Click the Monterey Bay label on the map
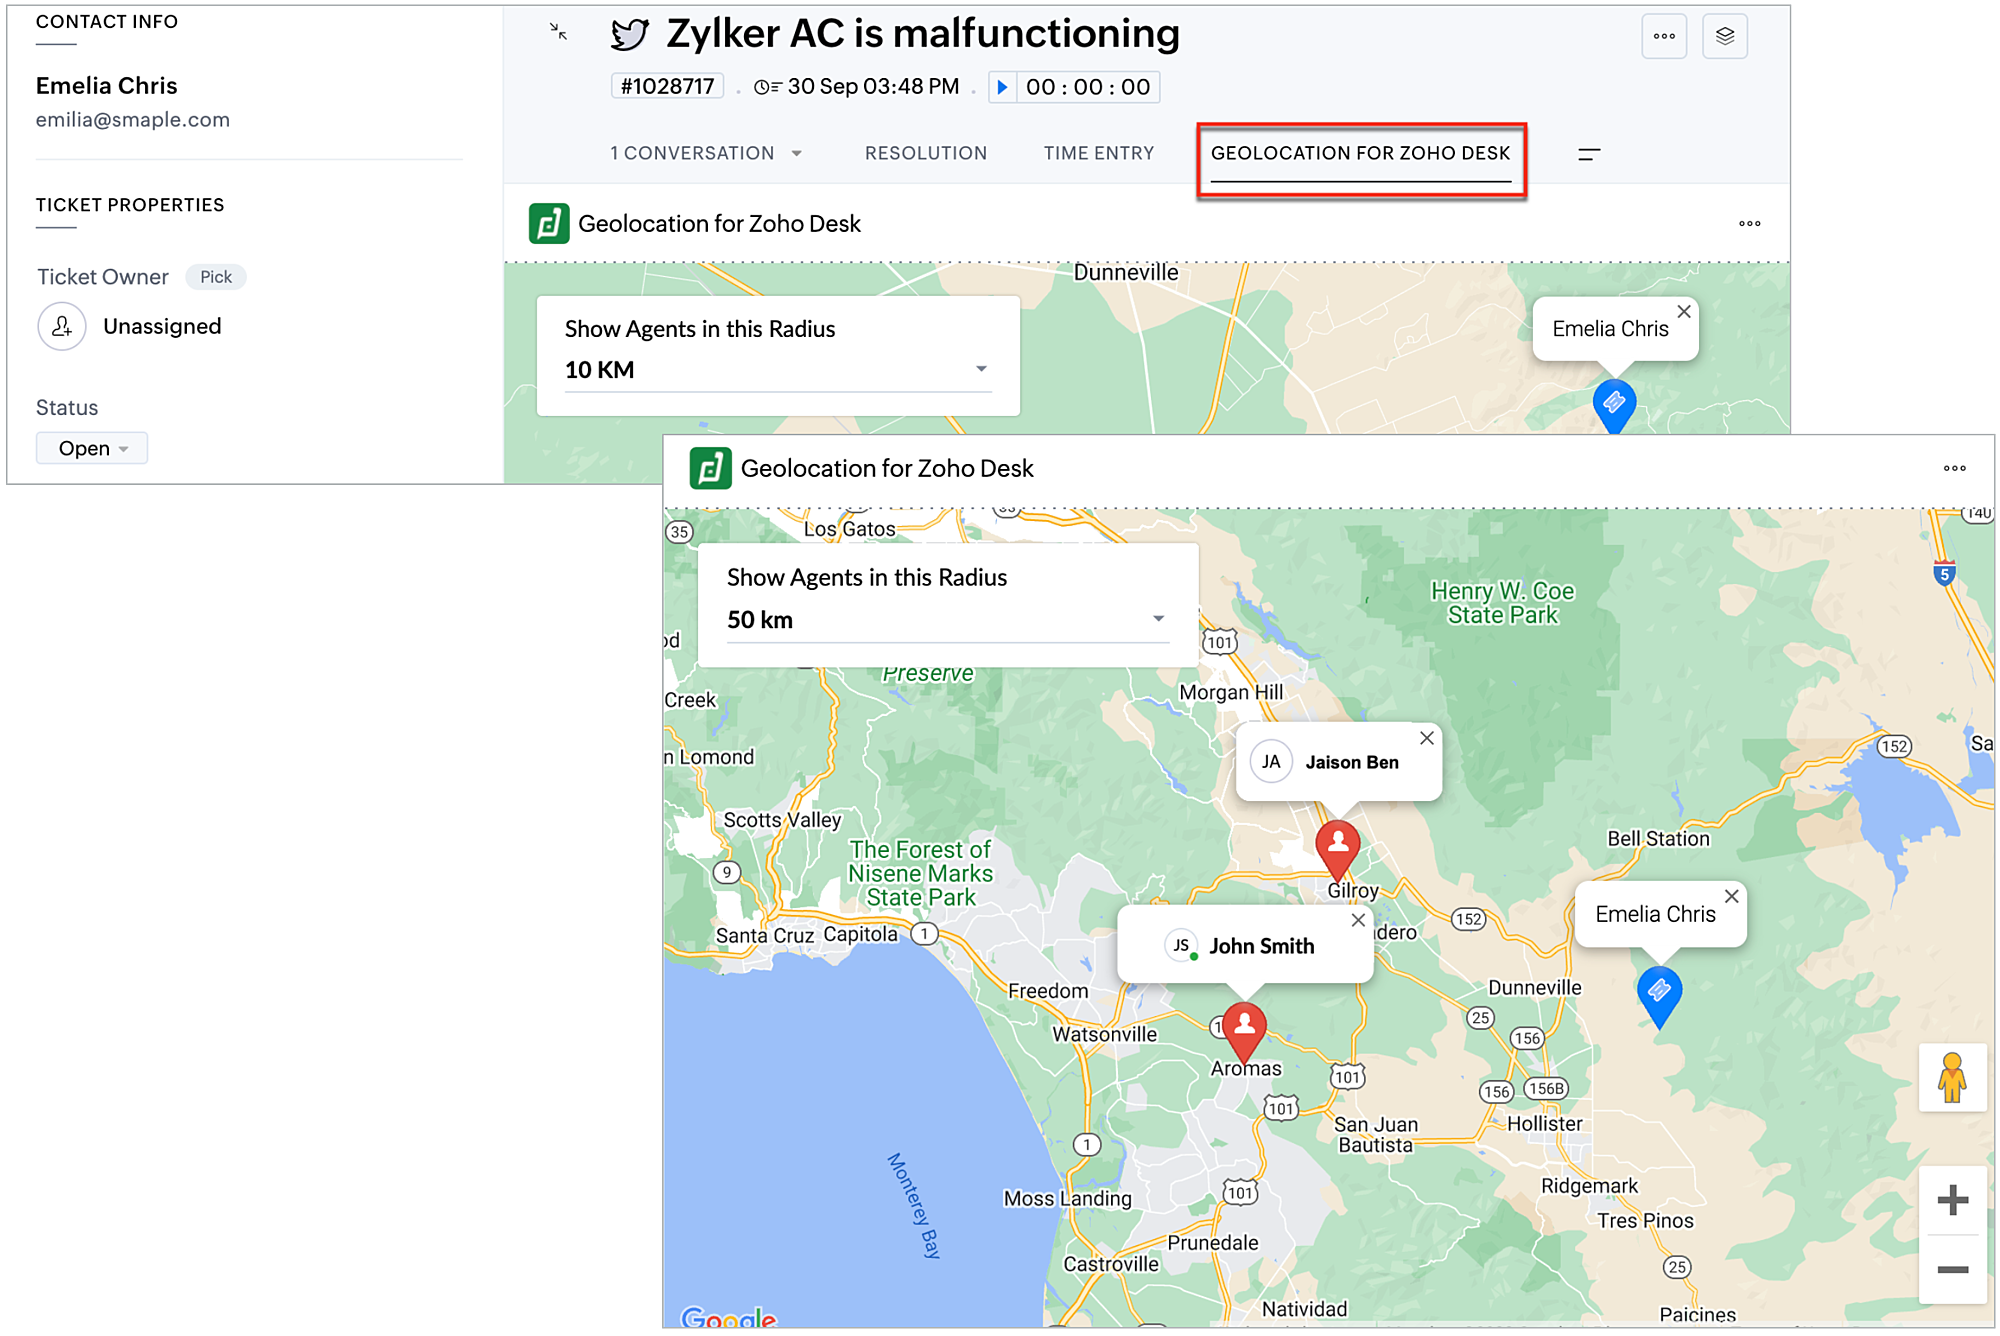2000x1336 pixels. tap(914, 1205)
